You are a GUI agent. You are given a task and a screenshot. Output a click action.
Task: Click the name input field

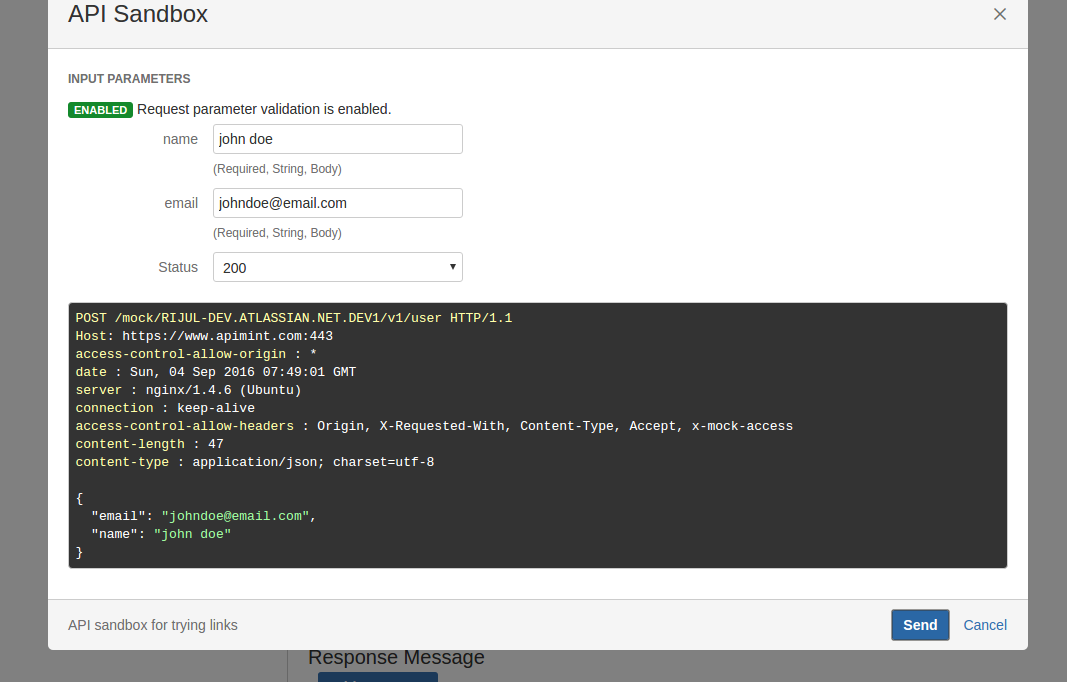[x=338, y=139]
